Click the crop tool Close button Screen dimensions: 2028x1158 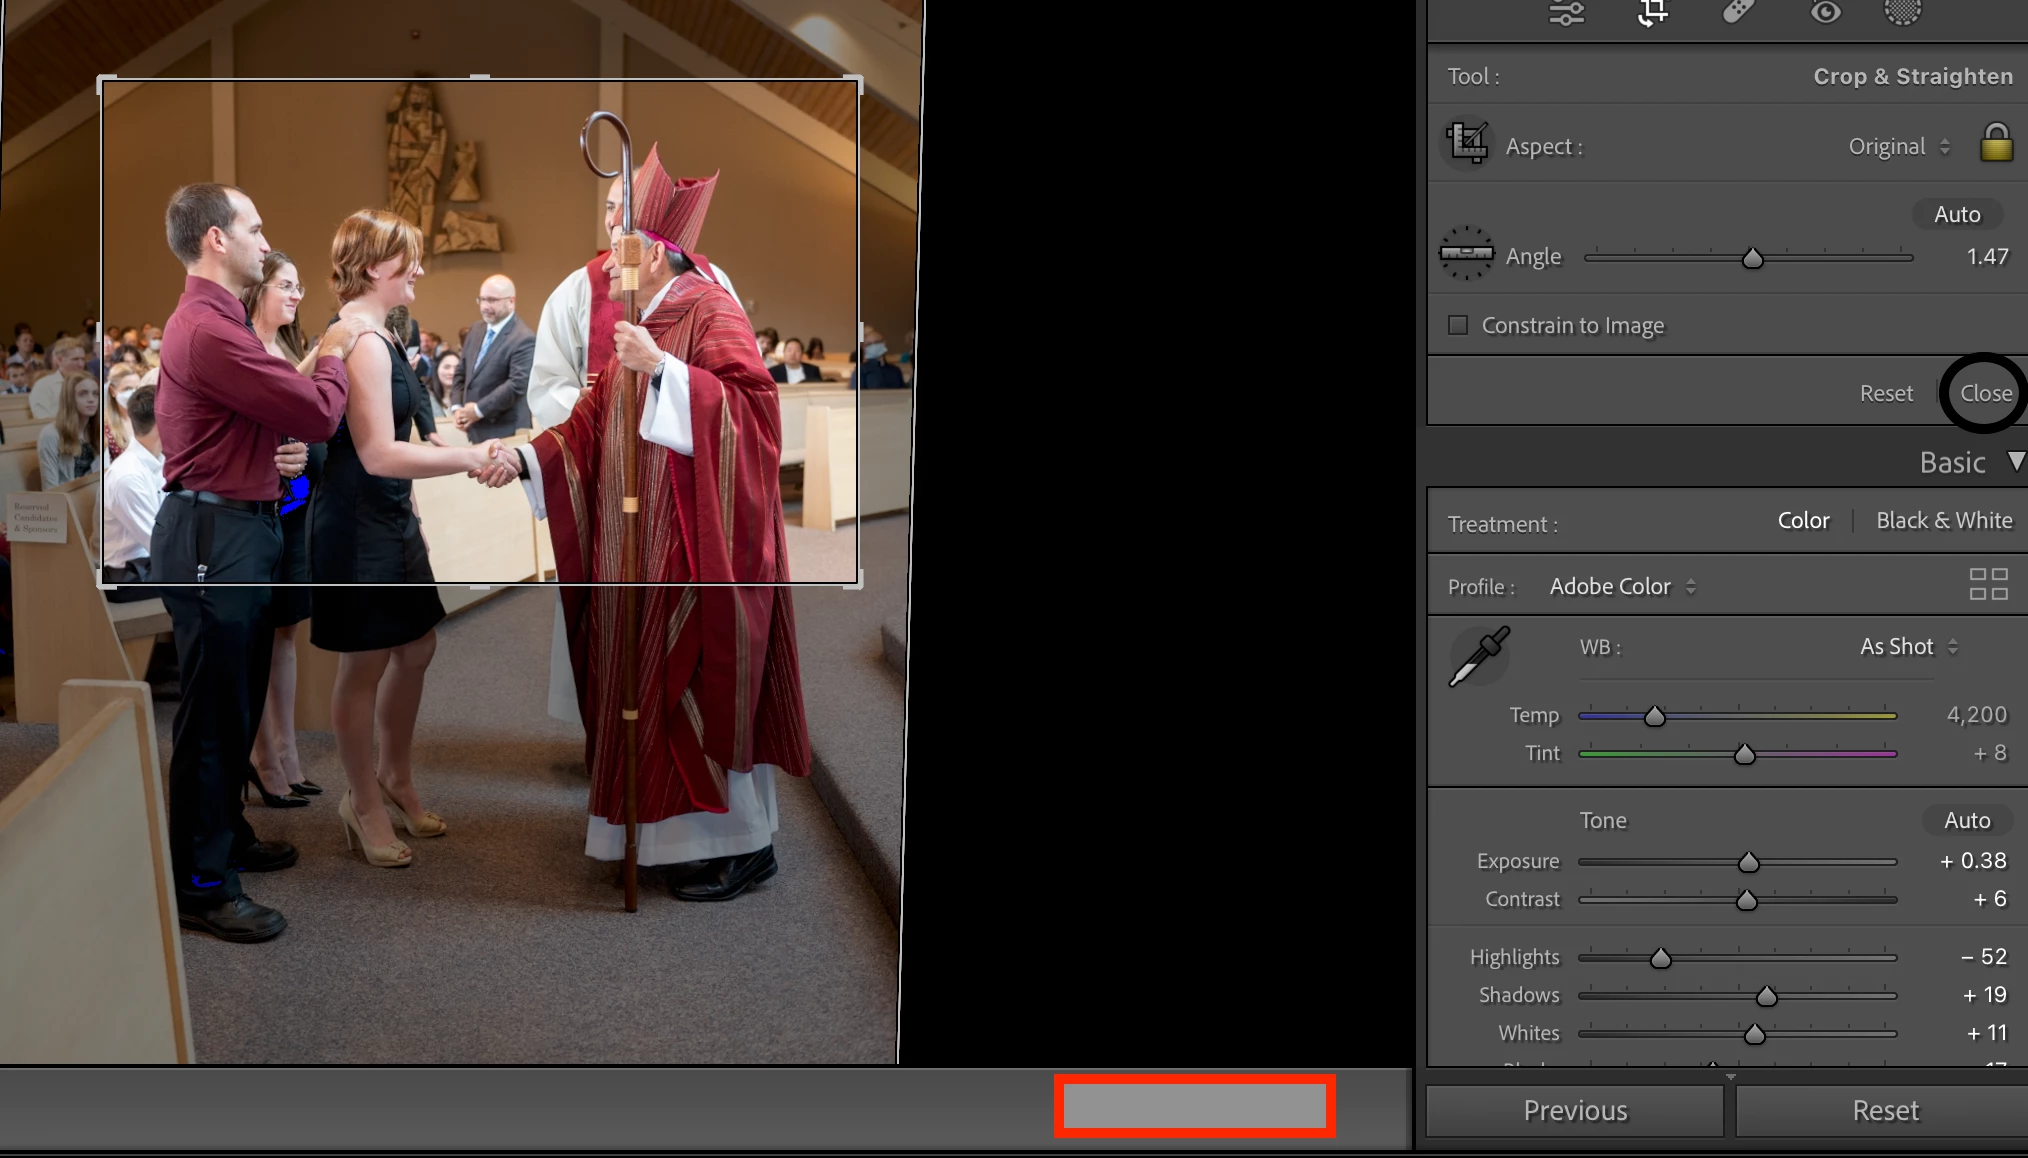coord(1985,393)
